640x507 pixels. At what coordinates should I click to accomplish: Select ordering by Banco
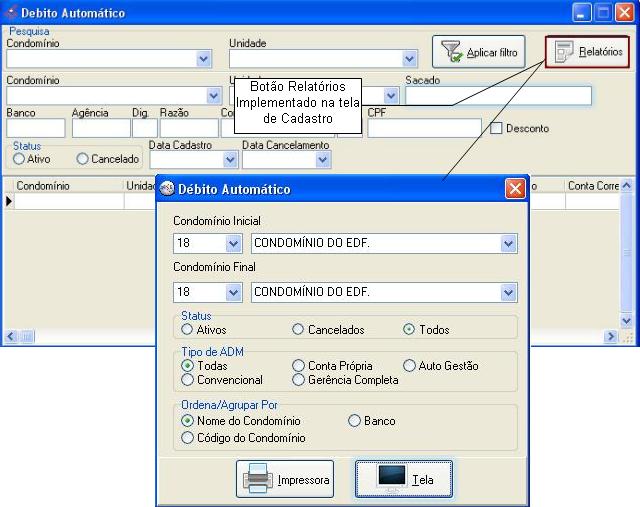pos(354,421)
